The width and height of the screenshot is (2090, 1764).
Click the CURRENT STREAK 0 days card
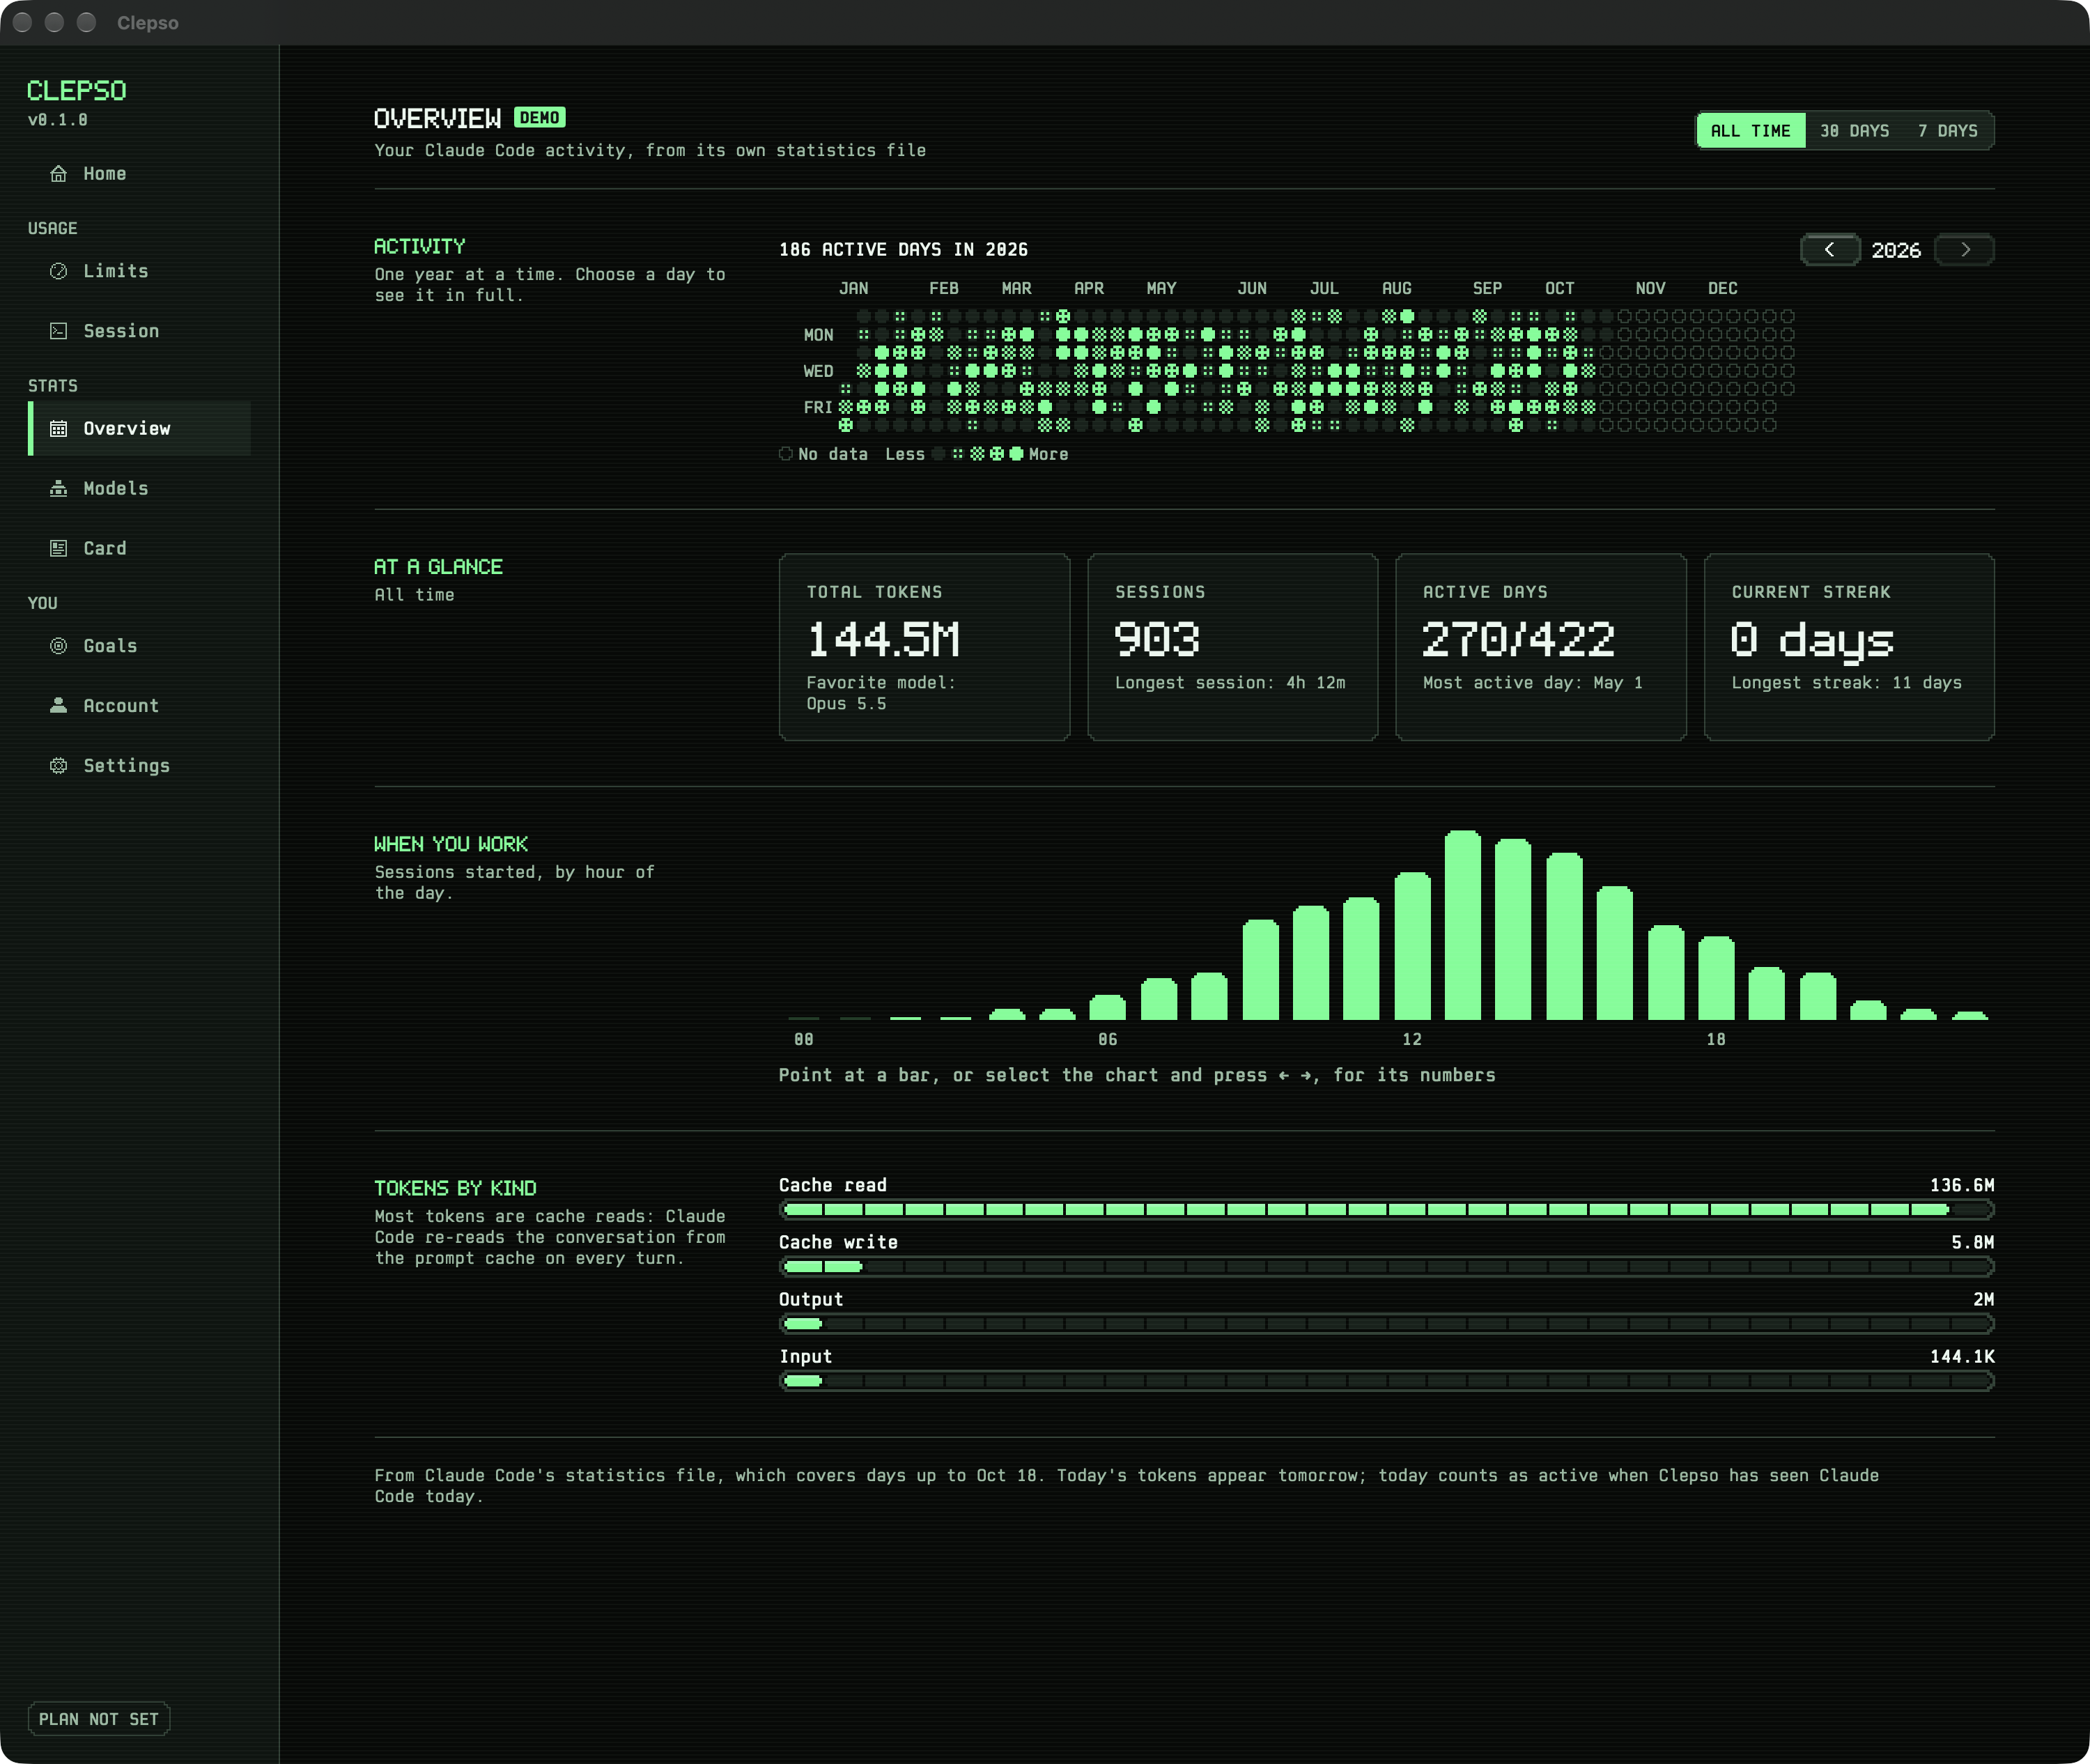[1850, 647]
